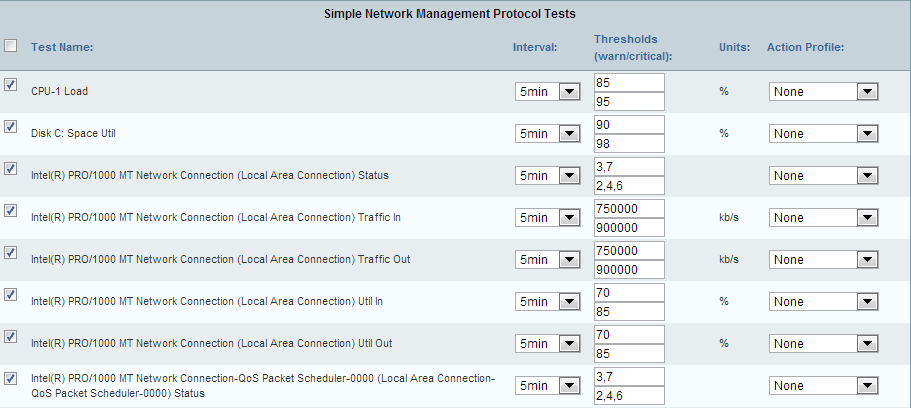Image resolution: width=911 pixels, height=408 pixels.
Task: Open the Interval dropdown for Util In row
Action: pos(548,302)
